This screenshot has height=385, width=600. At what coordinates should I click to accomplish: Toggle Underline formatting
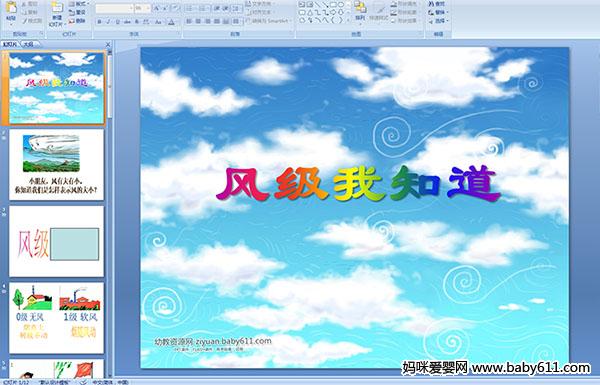[x=117, y=22]
